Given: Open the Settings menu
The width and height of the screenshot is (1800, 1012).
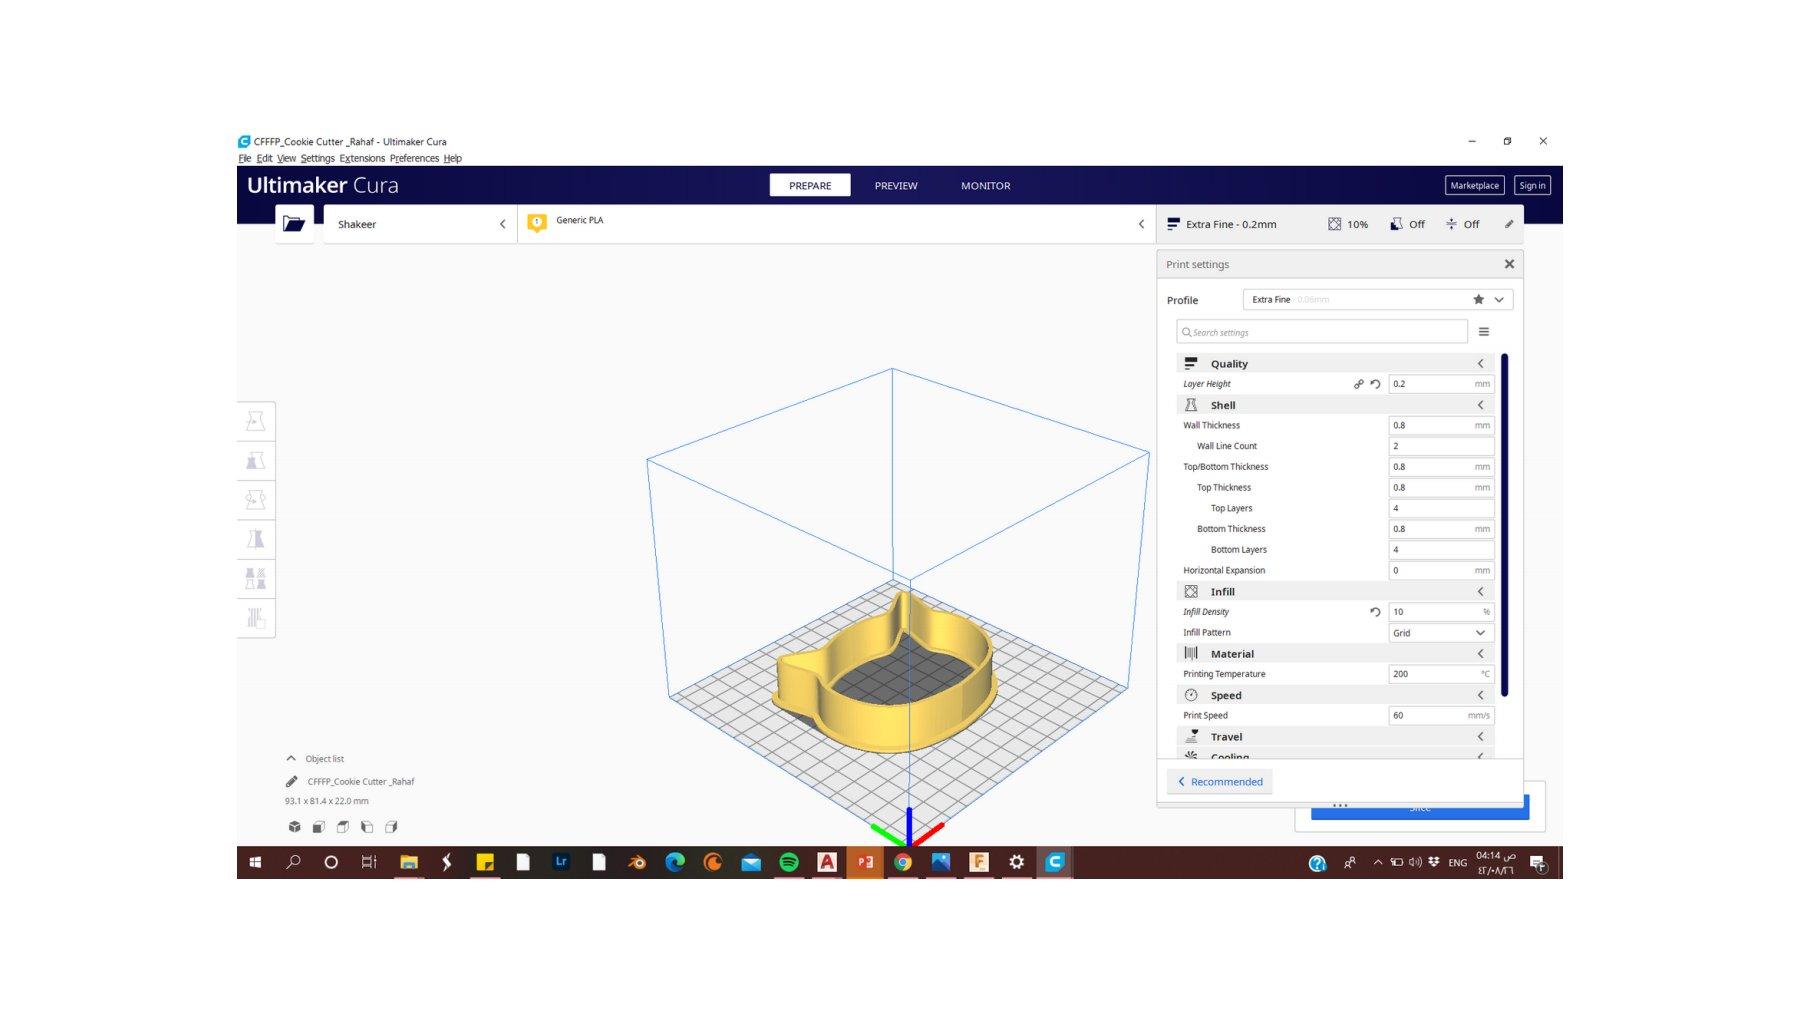Looking at the screenshot, I should tap(318, 158).
